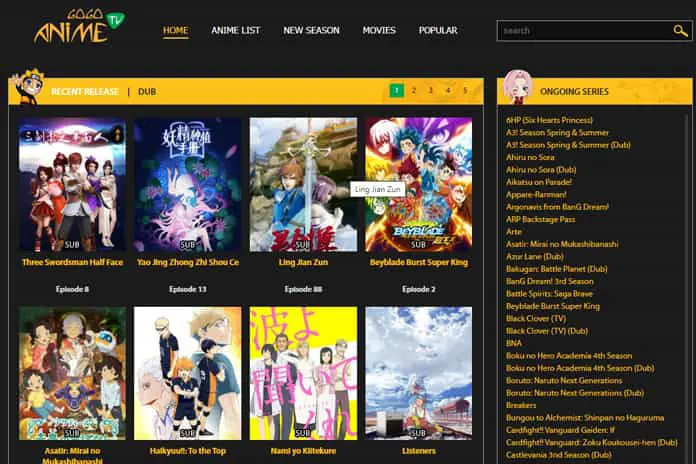Viewport: 696px width, 464px height.
Task: Open Boruto: Naruto Next Generations (Dub)
Action: click(575, 393)
